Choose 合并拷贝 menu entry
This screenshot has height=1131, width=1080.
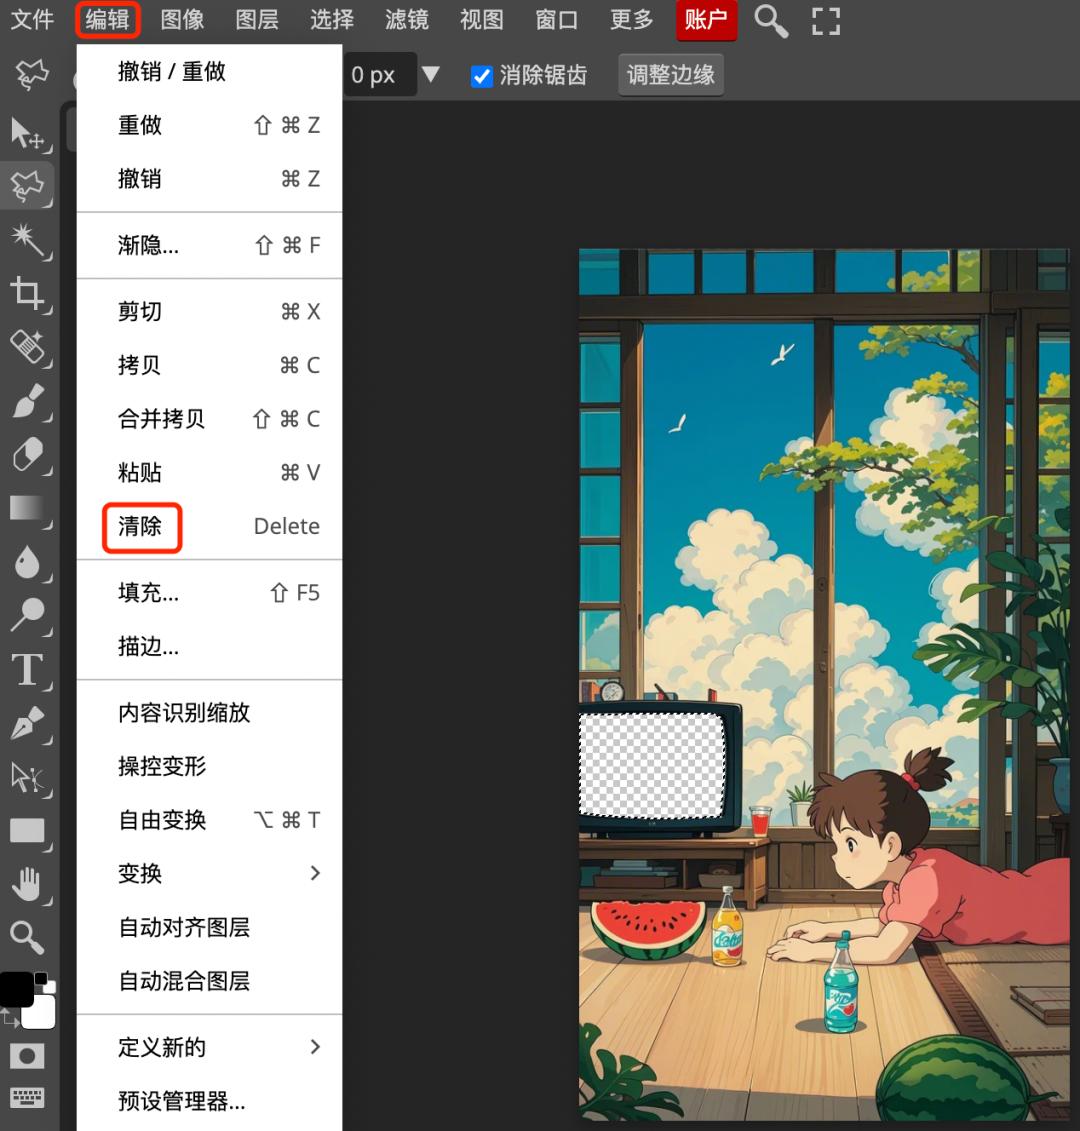point(209,418)
